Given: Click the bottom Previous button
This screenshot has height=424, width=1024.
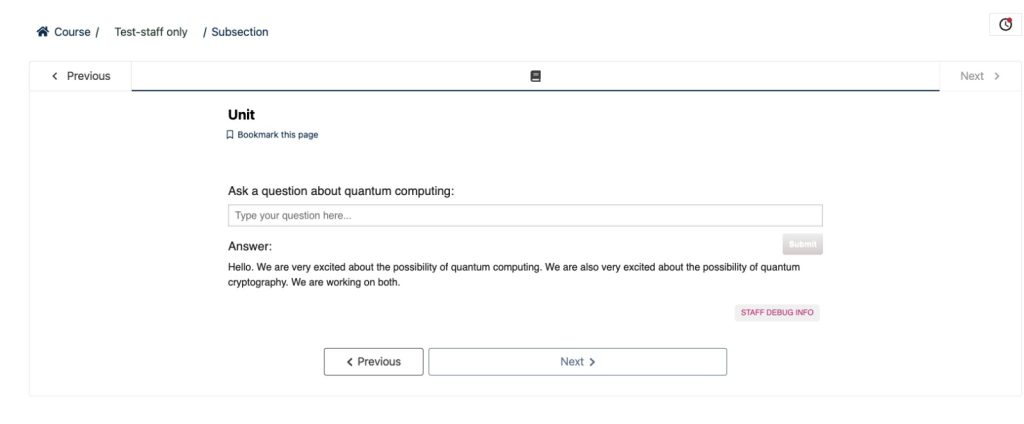Looking at the screenshot, I should click(x=373, y=362).
